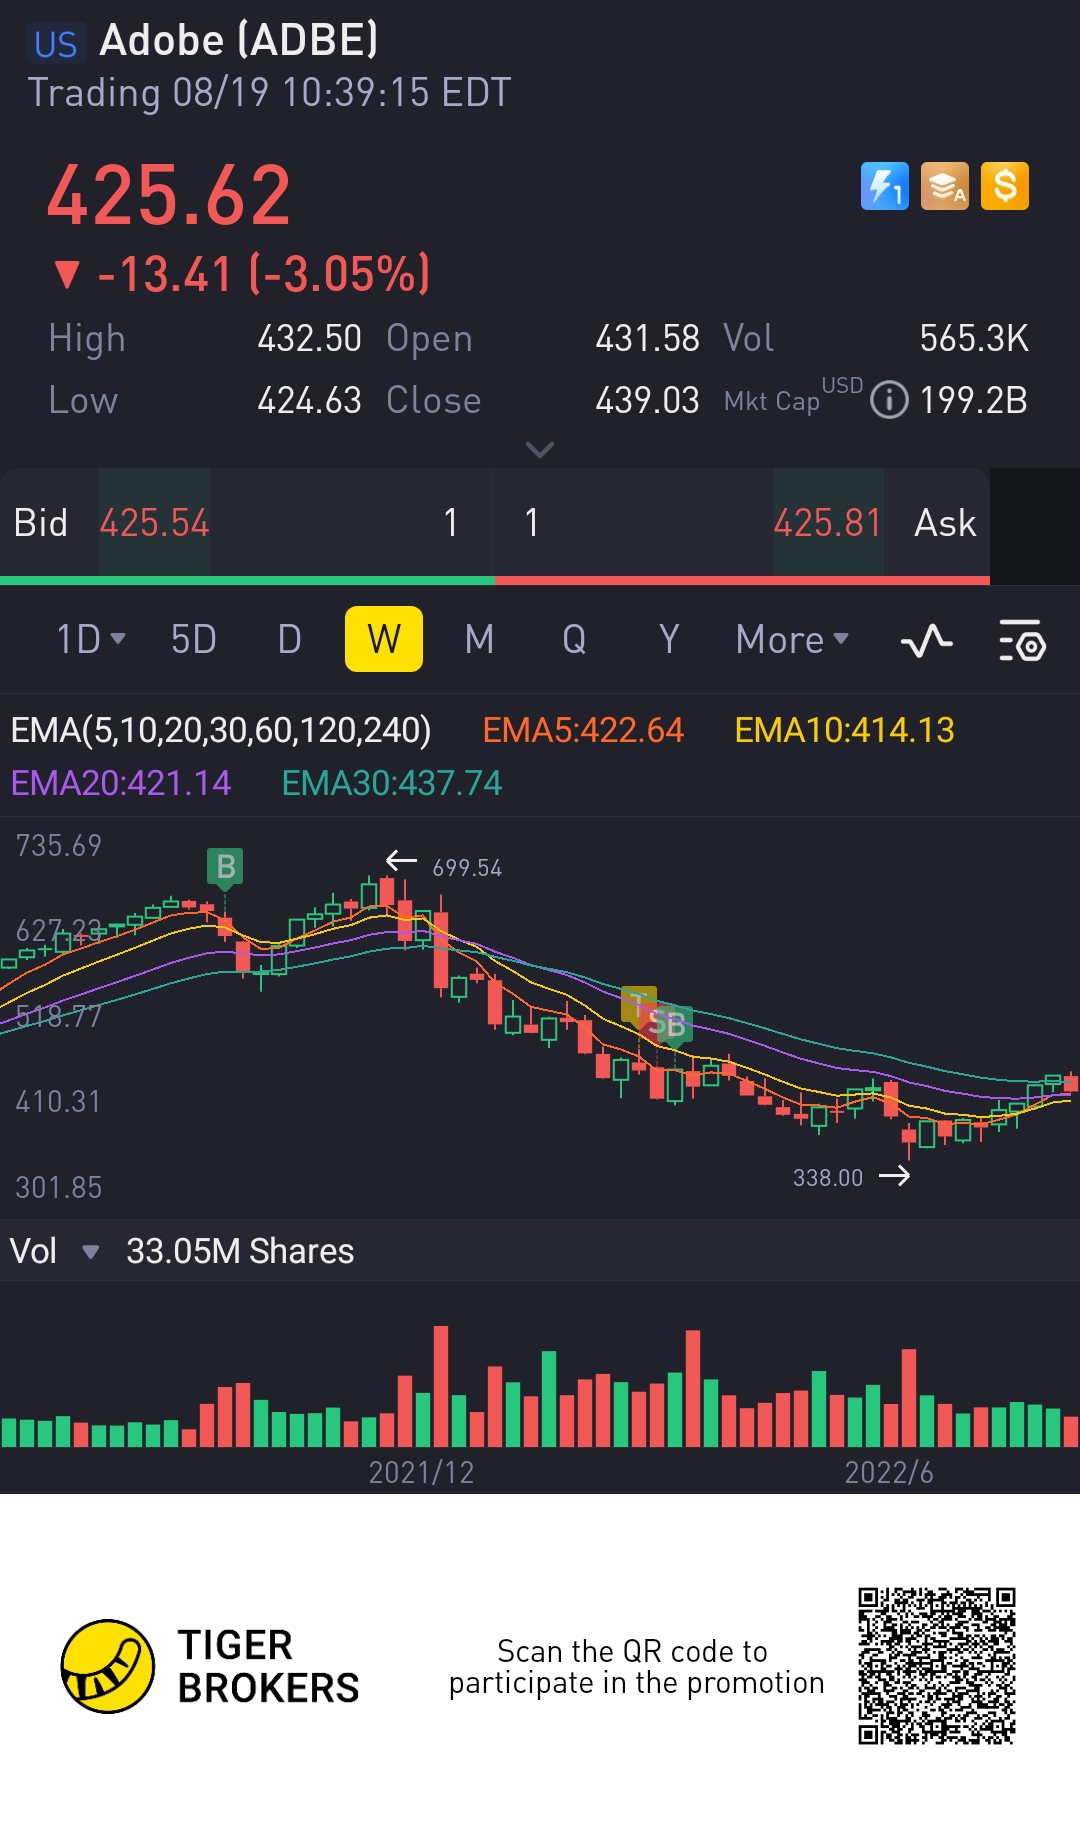
Task: Switch to the M monthly chart tab
Action: 480,639
